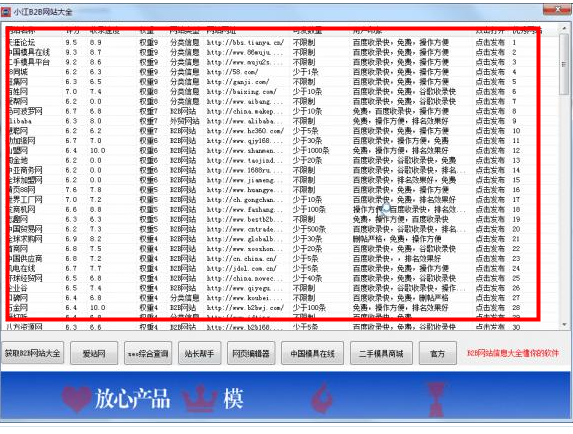The height and width of the screenshot is (434, 573).
Task: Click the http://jdol.com.cn/ URL cell
Action: click(x=242, y=269)
